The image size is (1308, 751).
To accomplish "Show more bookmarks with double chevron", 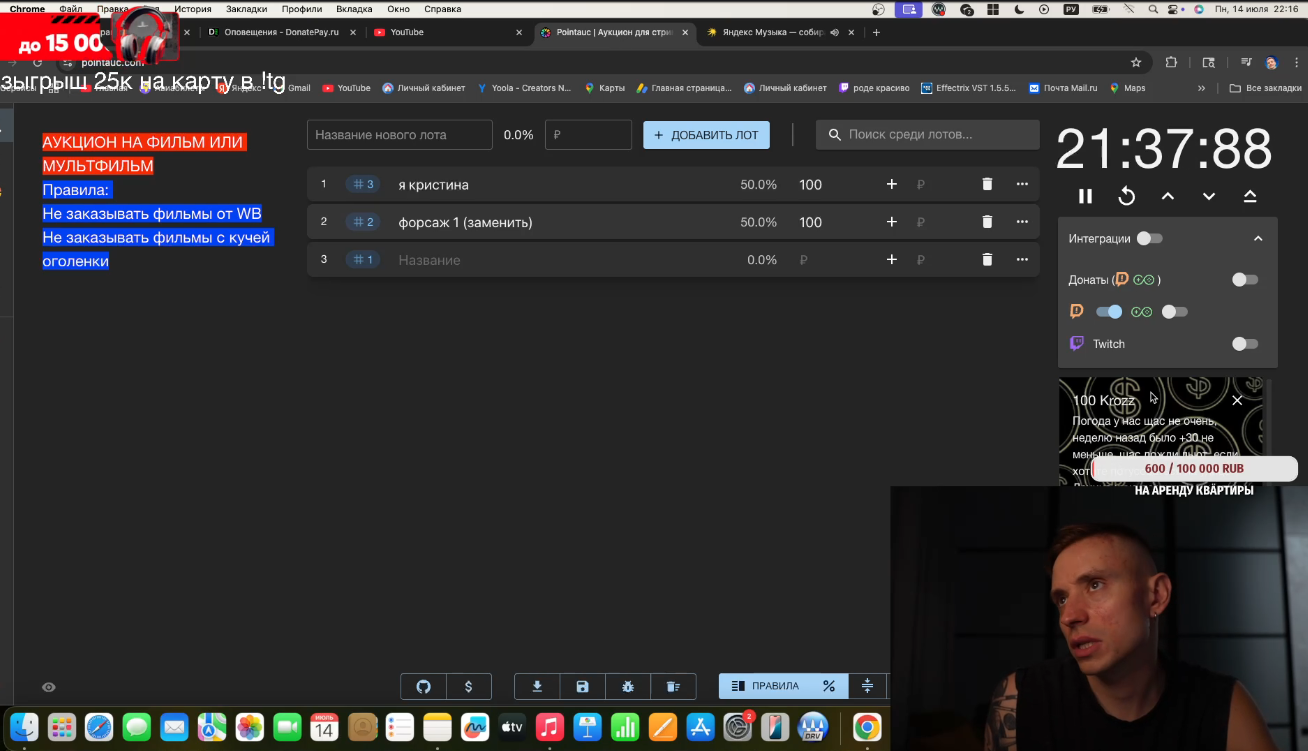I will (x=1201, y=88).
